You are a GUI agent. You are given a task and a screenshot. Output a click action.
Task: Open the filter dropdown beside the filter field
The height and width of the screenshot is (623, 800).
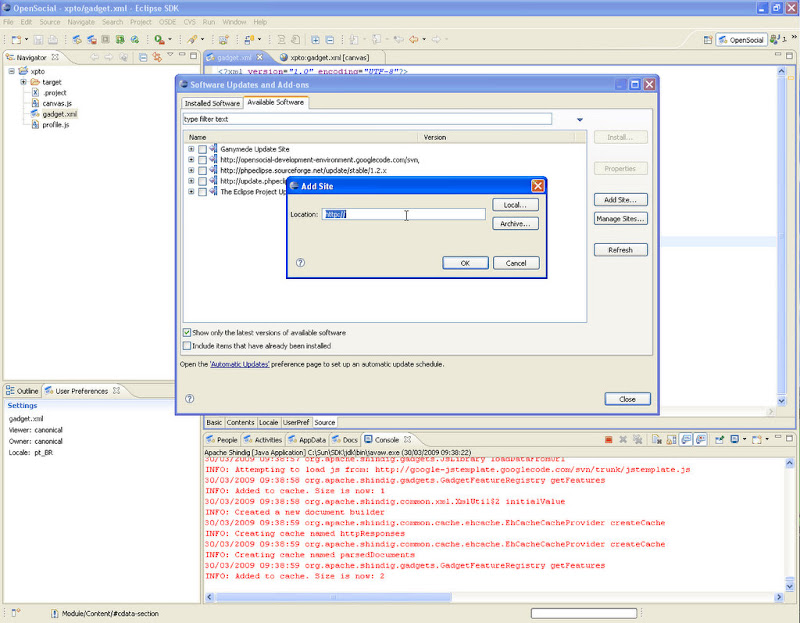578,118
